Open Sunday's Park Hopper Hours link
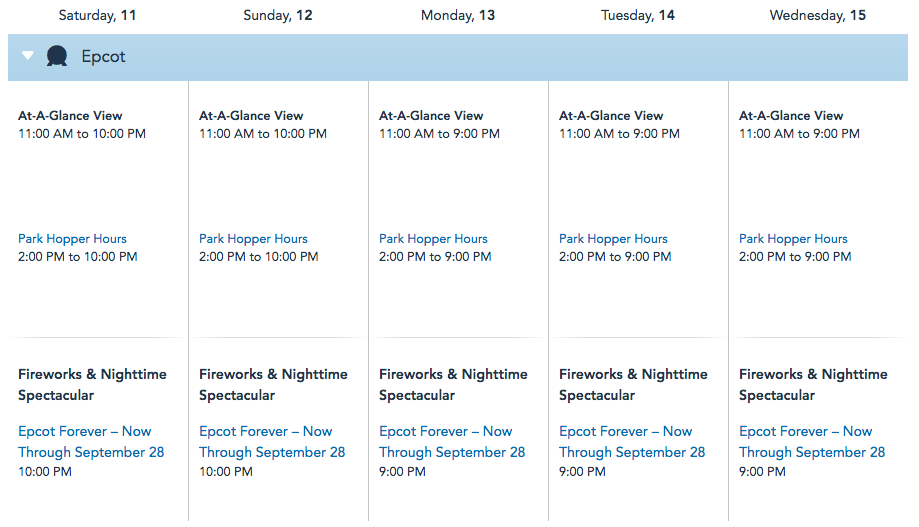The height and width of the screenshot is (527, 919). 253,239
